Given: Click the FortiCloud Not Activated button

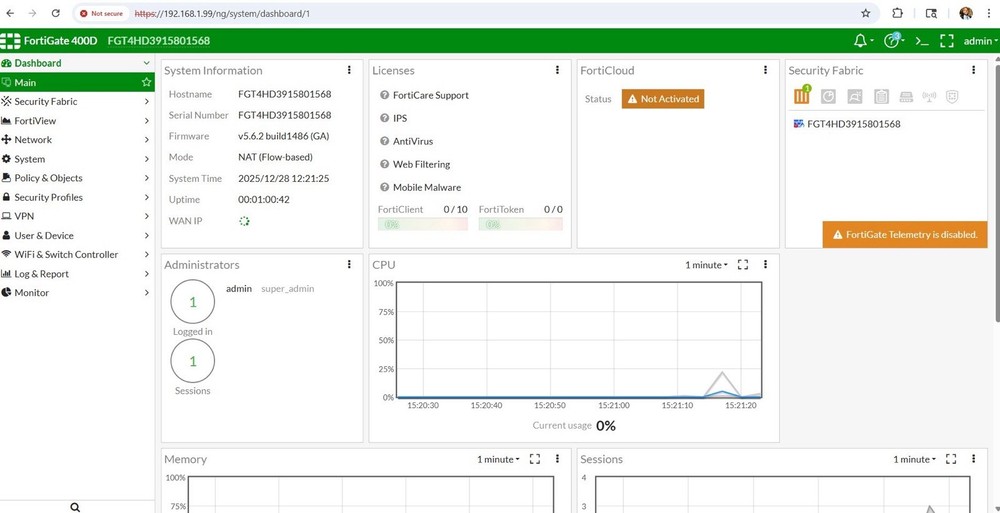Looking at the screenshot, I should point(662,99).
